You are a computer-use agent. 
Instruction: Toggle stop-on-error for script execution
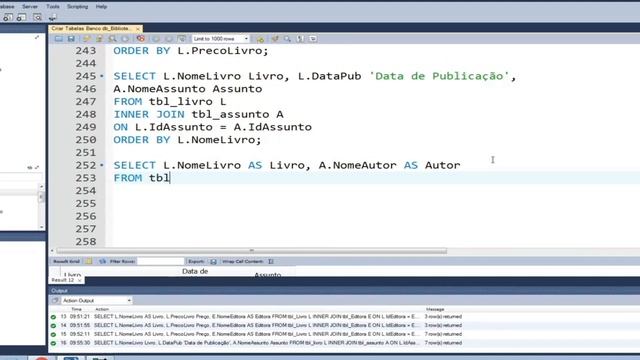click(x=140, y=39)
